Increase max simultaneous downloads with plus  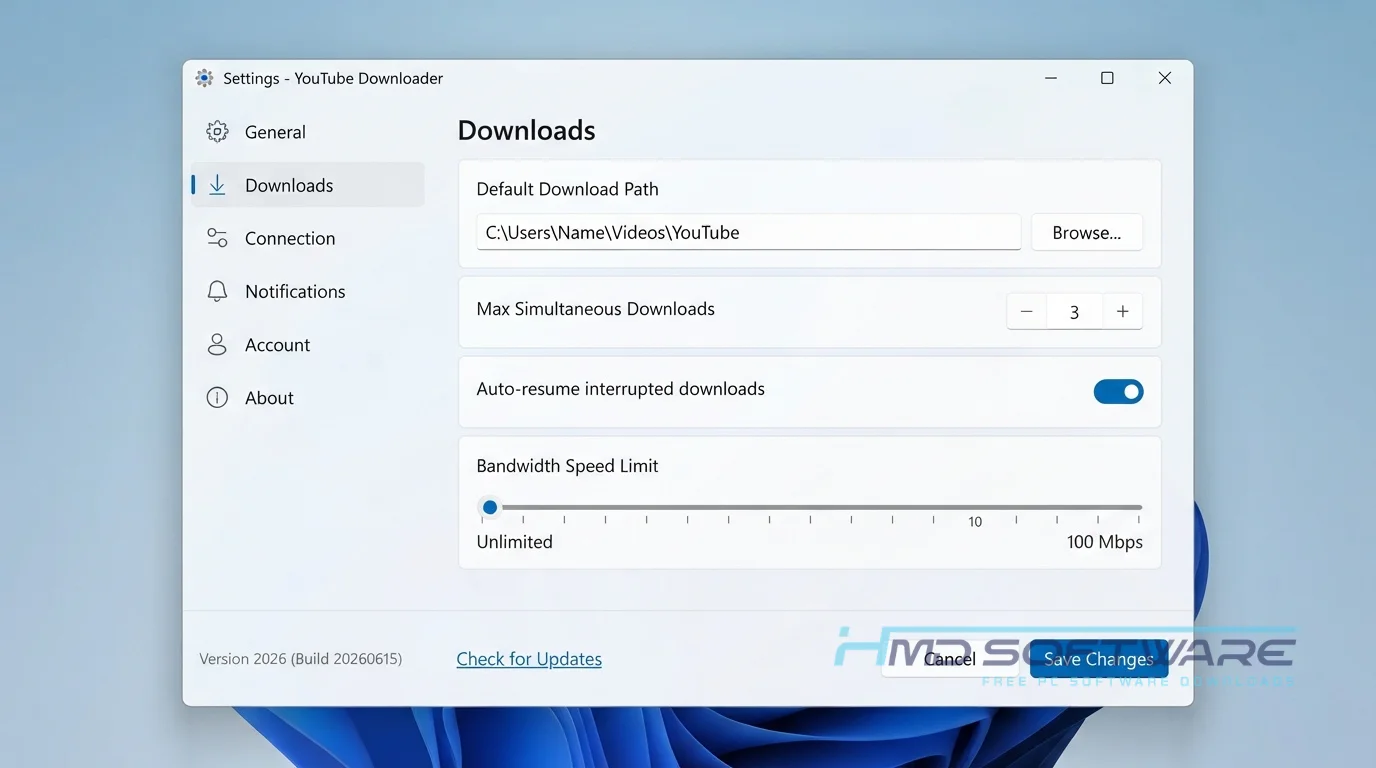point(1123,312)
